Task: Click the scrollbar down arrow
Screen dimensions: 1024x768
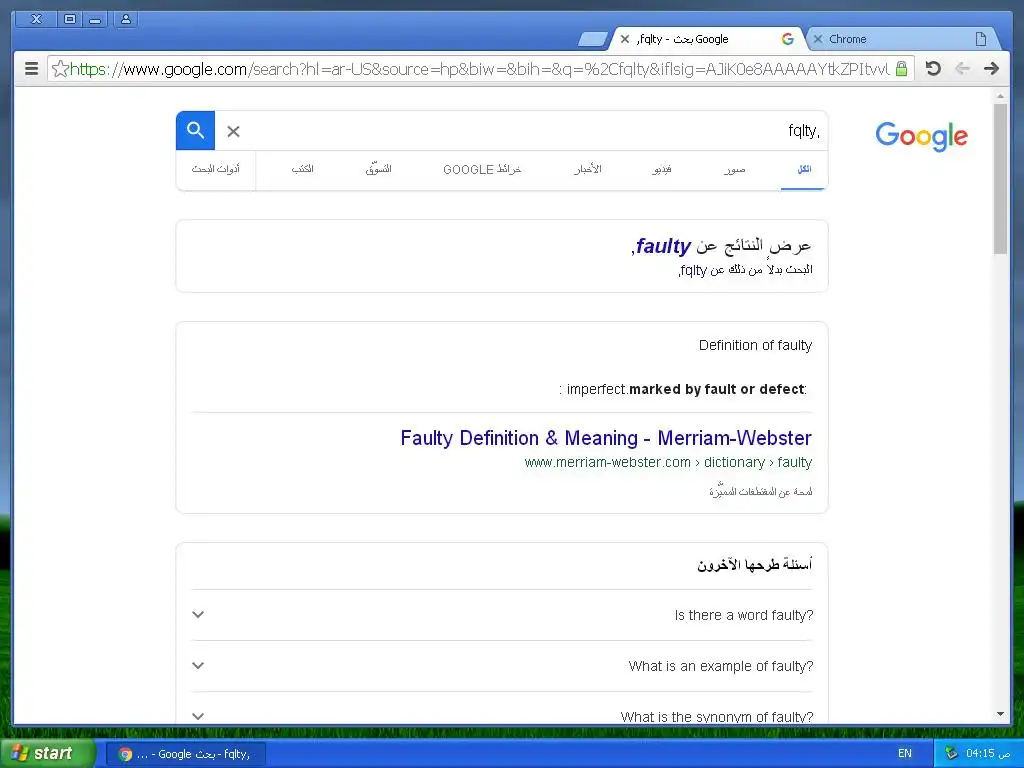Action: 1000,714
